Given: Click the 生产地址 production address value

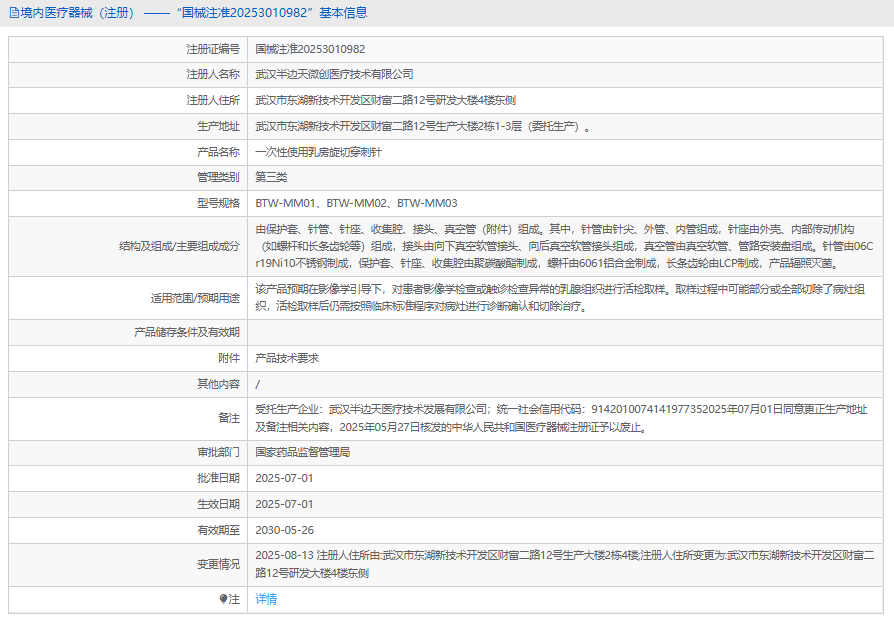Looking at the screenshot, I should (420, 126).
